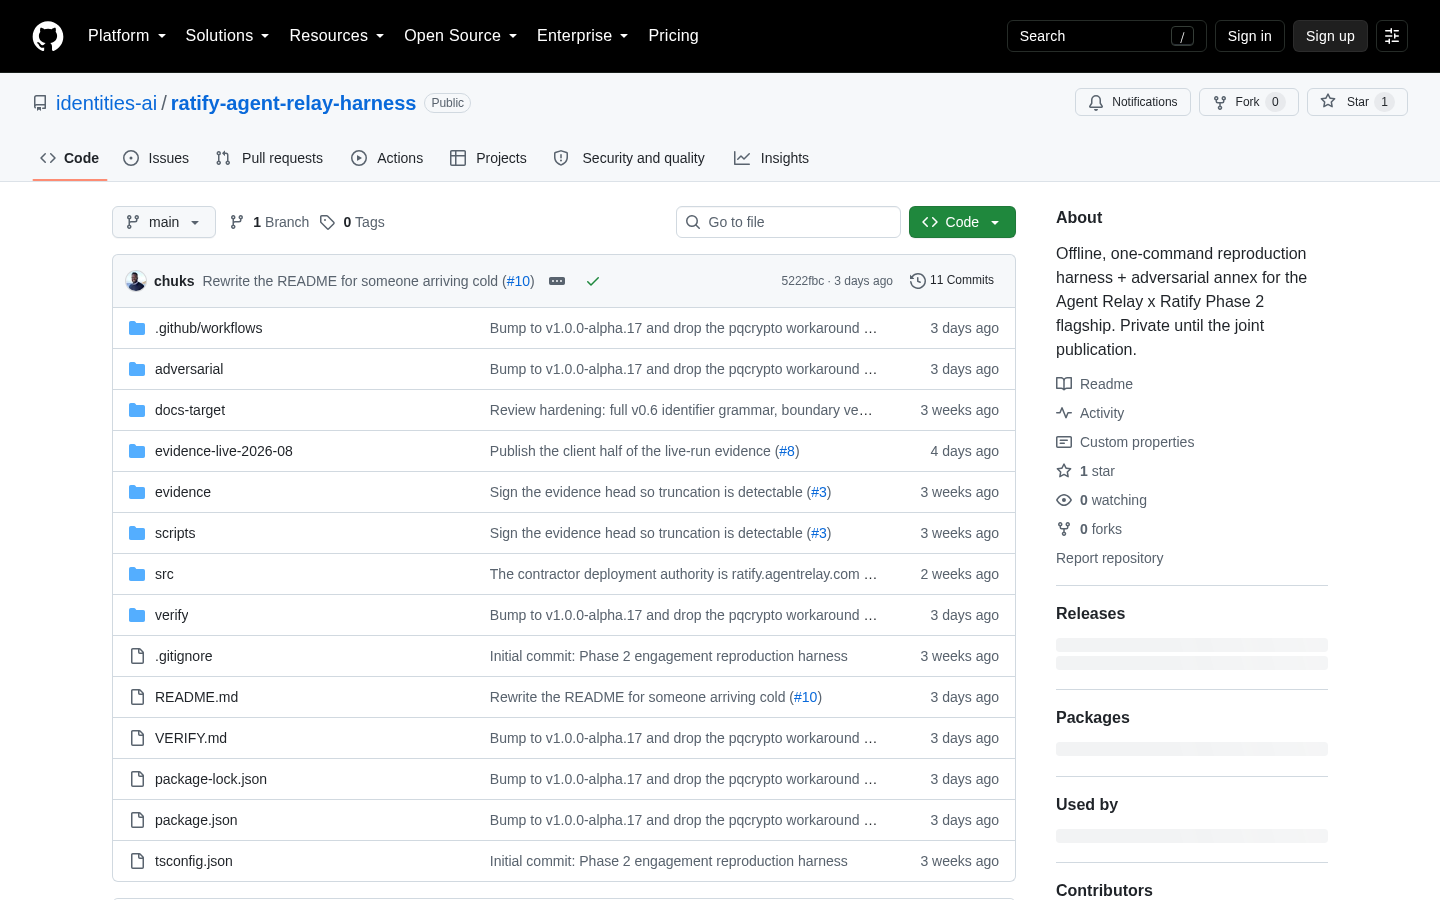Open the main branch selector dropdown
Image resolution: width=1440 pixels, height=900 pixels.
[x=164, y=222]
